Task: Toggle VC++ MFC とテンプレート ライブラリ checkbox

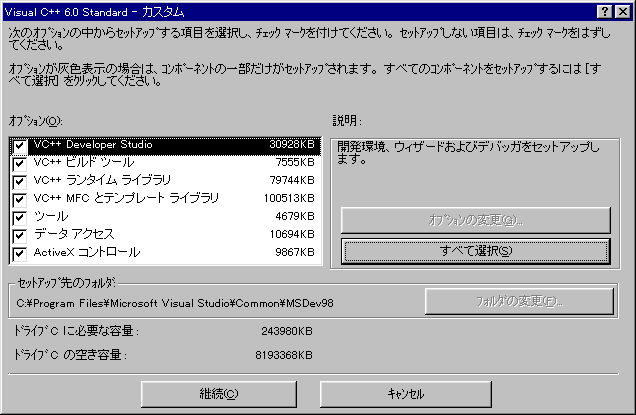Action: coord(19,200)
